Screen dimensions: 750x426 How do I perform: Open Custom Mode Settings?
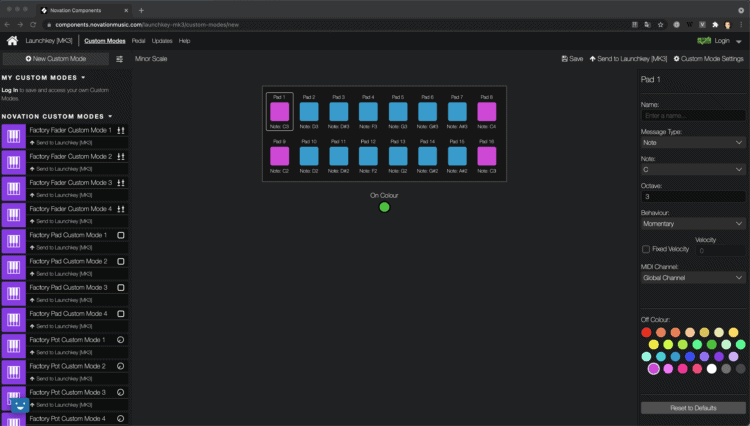coord(708,59)
